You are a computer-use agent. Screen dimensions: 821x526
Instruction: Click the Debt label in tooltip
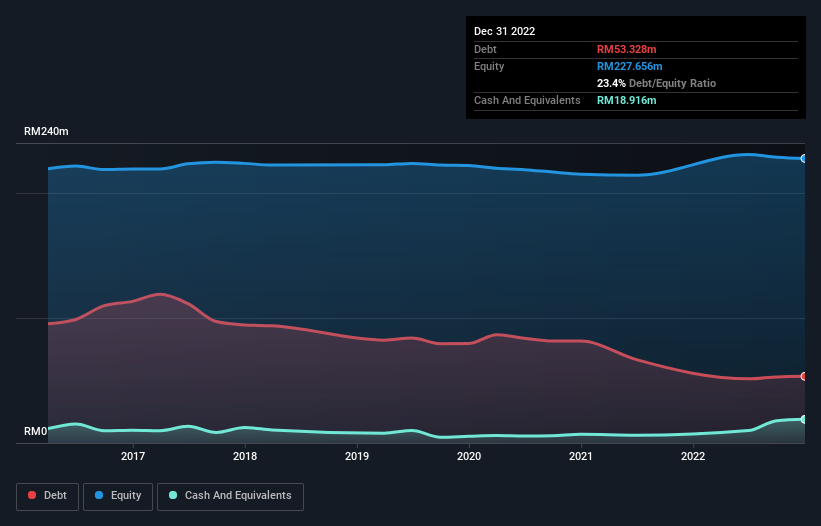(x=485, y=49)
